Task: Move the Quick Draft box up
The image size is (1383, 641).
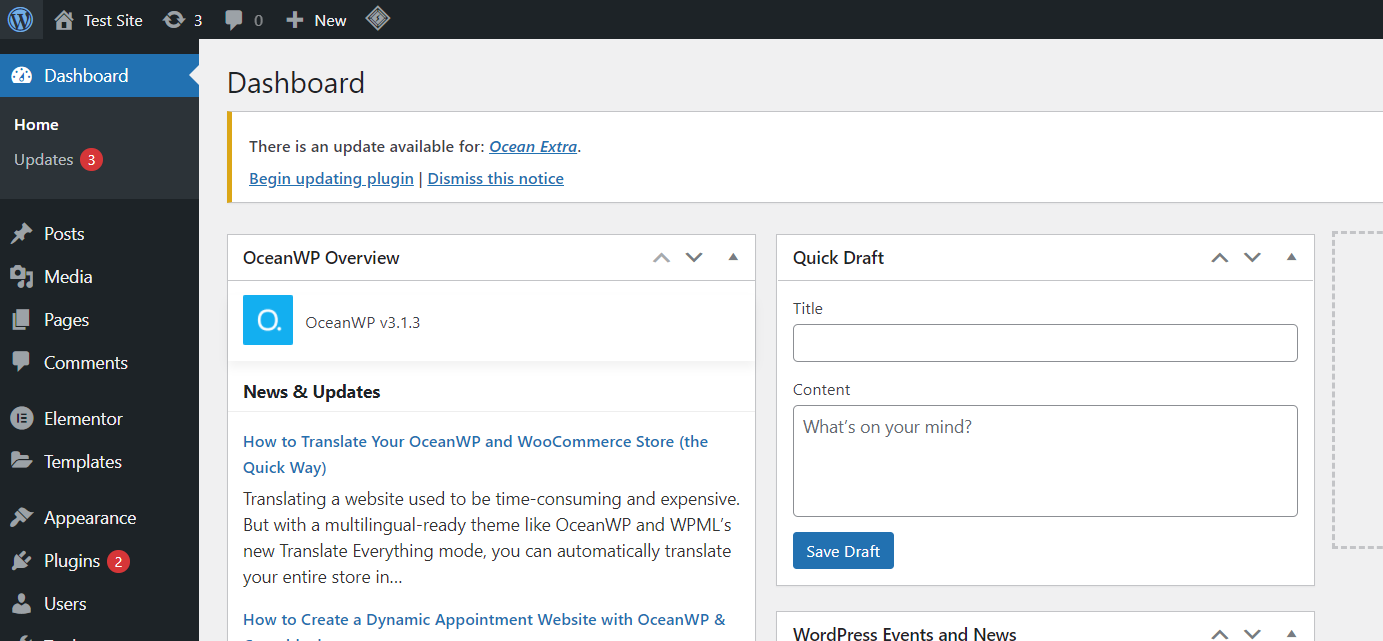Action: point(1219,257)
